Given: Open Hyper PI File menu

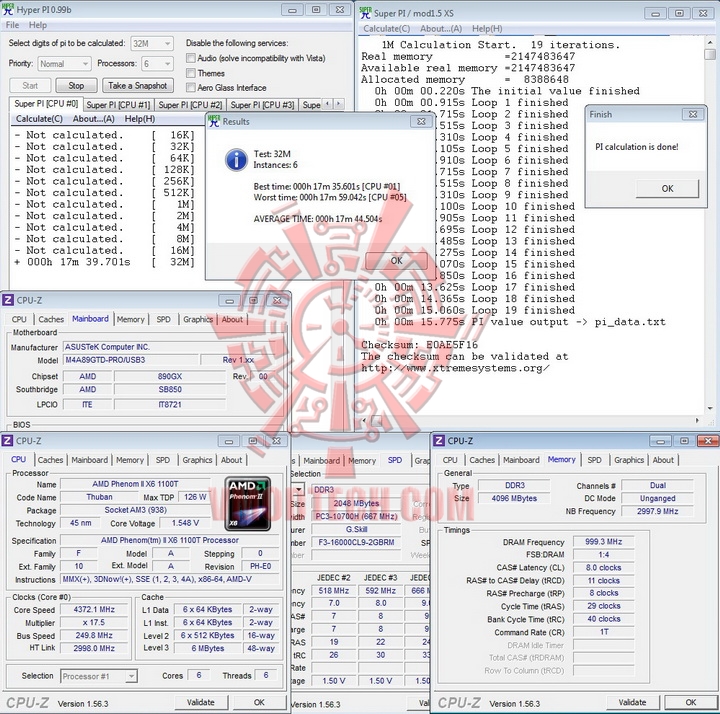Looking at the screenshot, I should [12, 25].
